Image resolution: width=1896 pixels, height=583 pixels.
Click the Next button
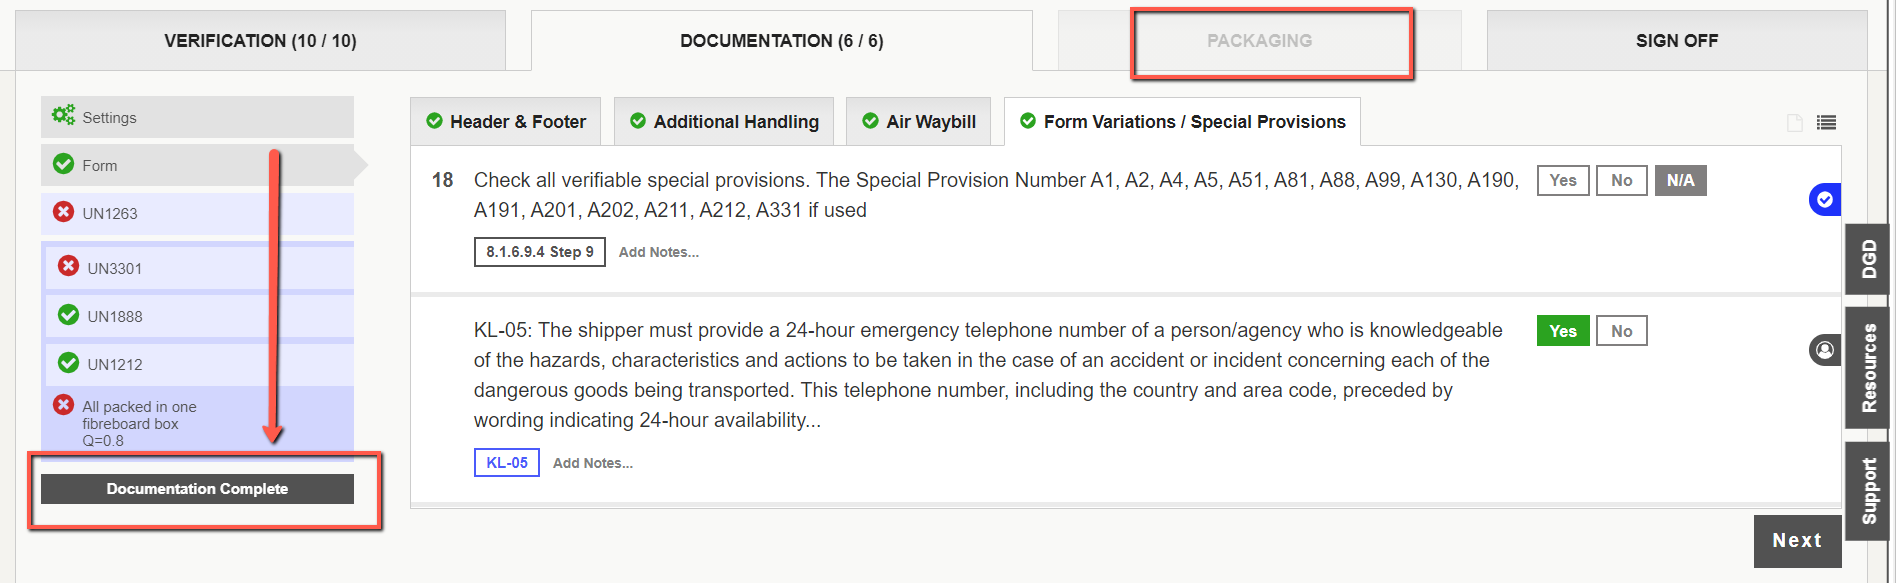pos(1797,541)
